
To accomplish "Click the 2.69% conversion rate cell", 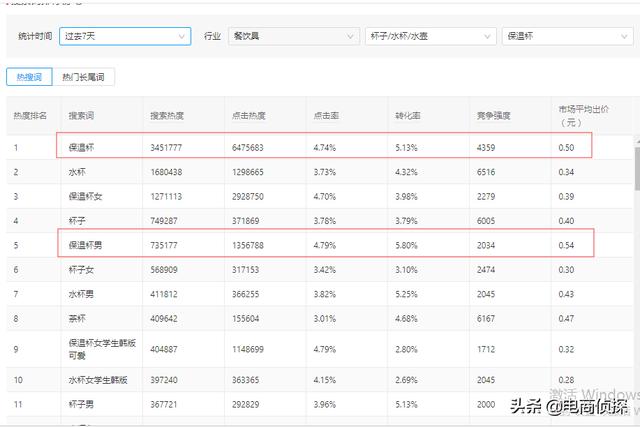I will pos(406,380).
